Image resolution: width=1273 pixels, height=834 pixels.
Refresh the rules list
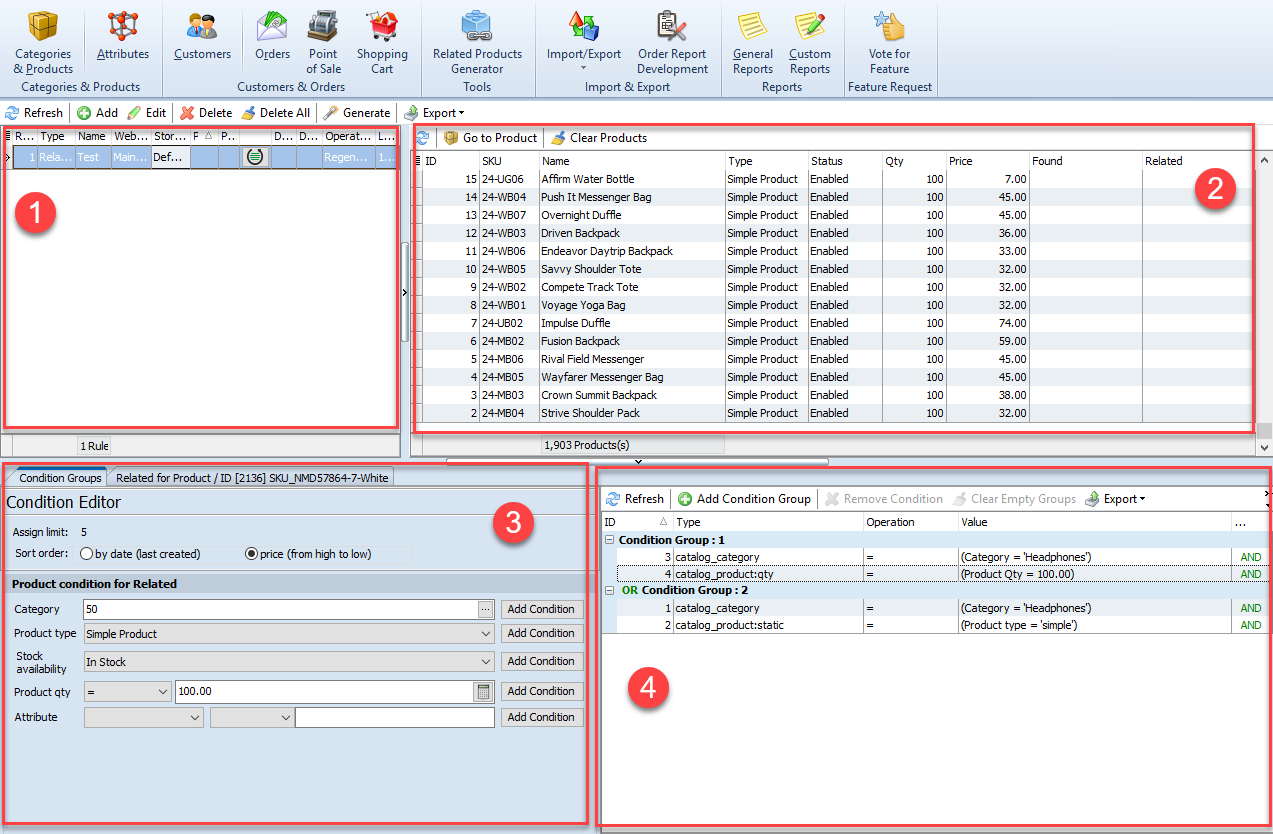34,113
